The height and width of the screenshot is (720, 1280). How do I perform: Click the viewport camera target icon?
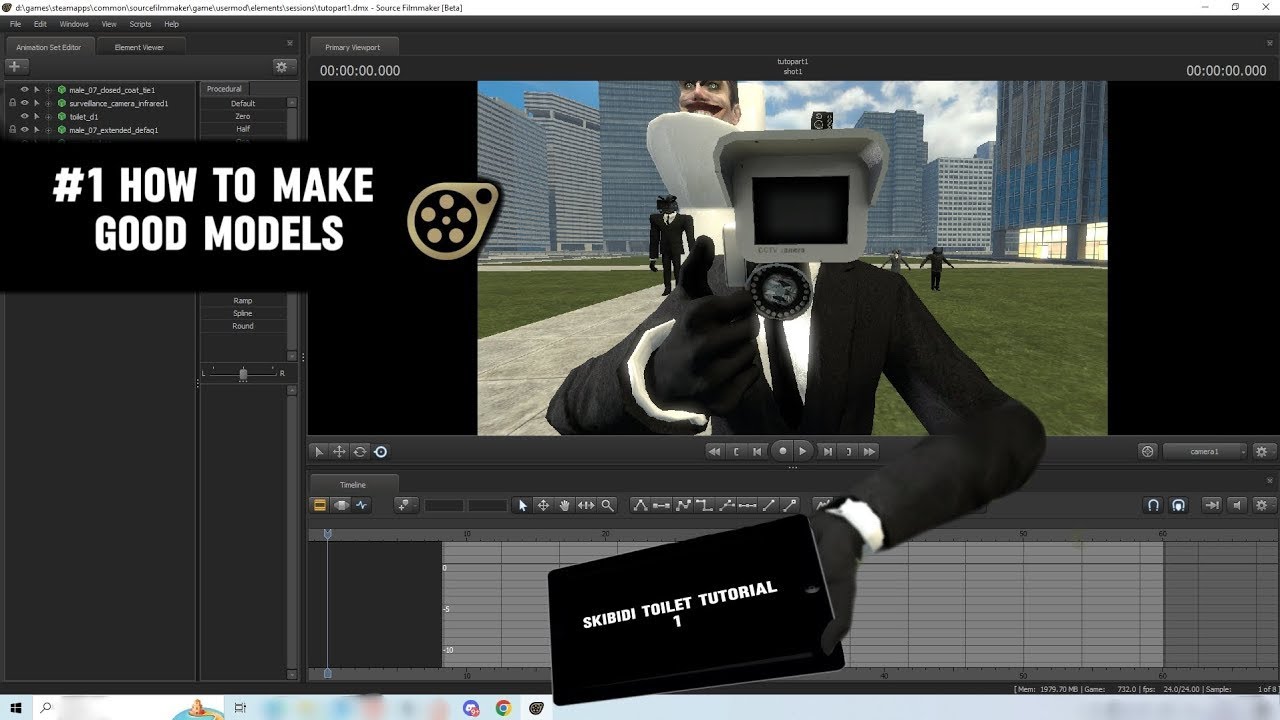[1147, 452]
